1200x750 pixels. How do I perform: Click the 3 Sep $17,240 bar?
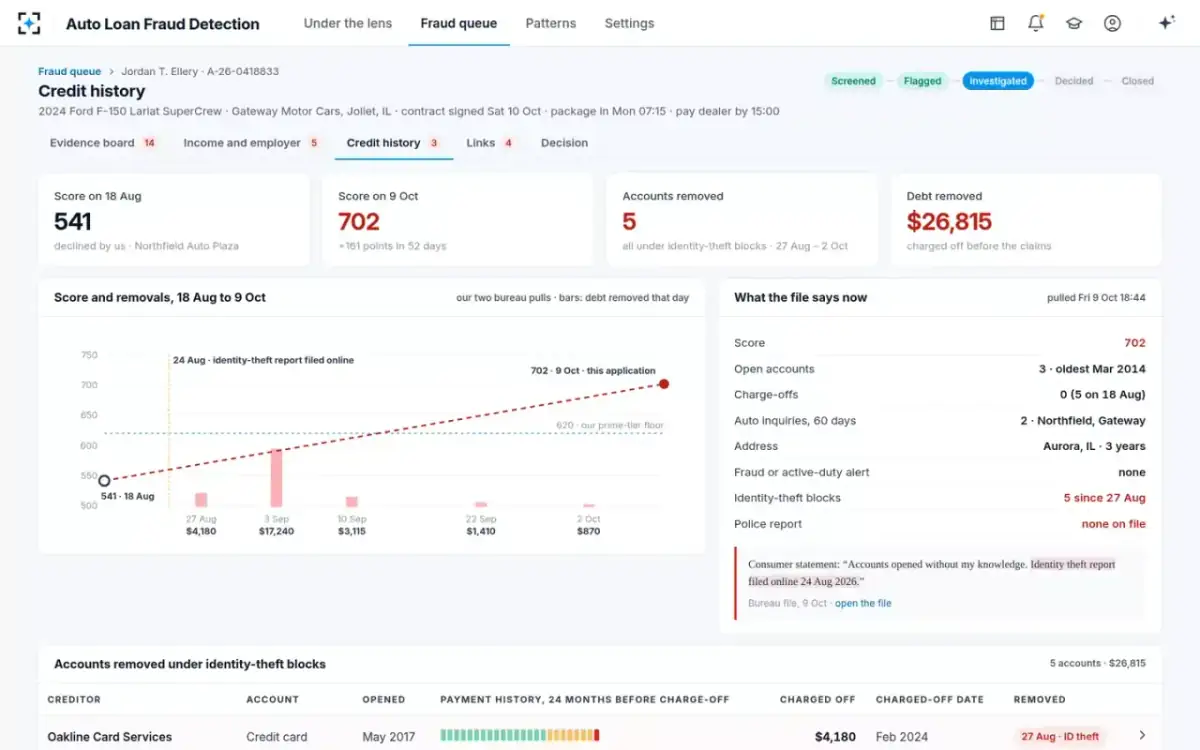tap(276, 478)
